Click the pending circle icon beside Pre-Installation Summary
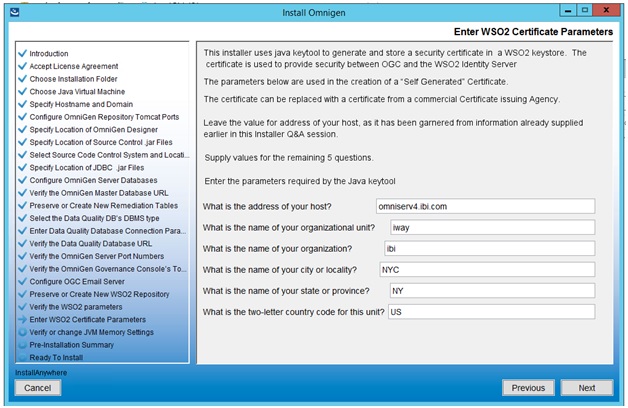This screenshot has width=628, height=408. click(22, 345)
